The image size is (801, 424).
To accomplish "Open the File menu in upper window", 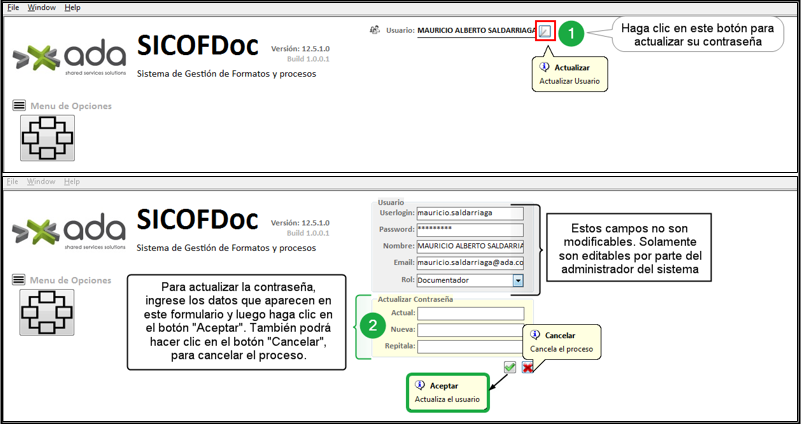I will click(x=13, y=7).
